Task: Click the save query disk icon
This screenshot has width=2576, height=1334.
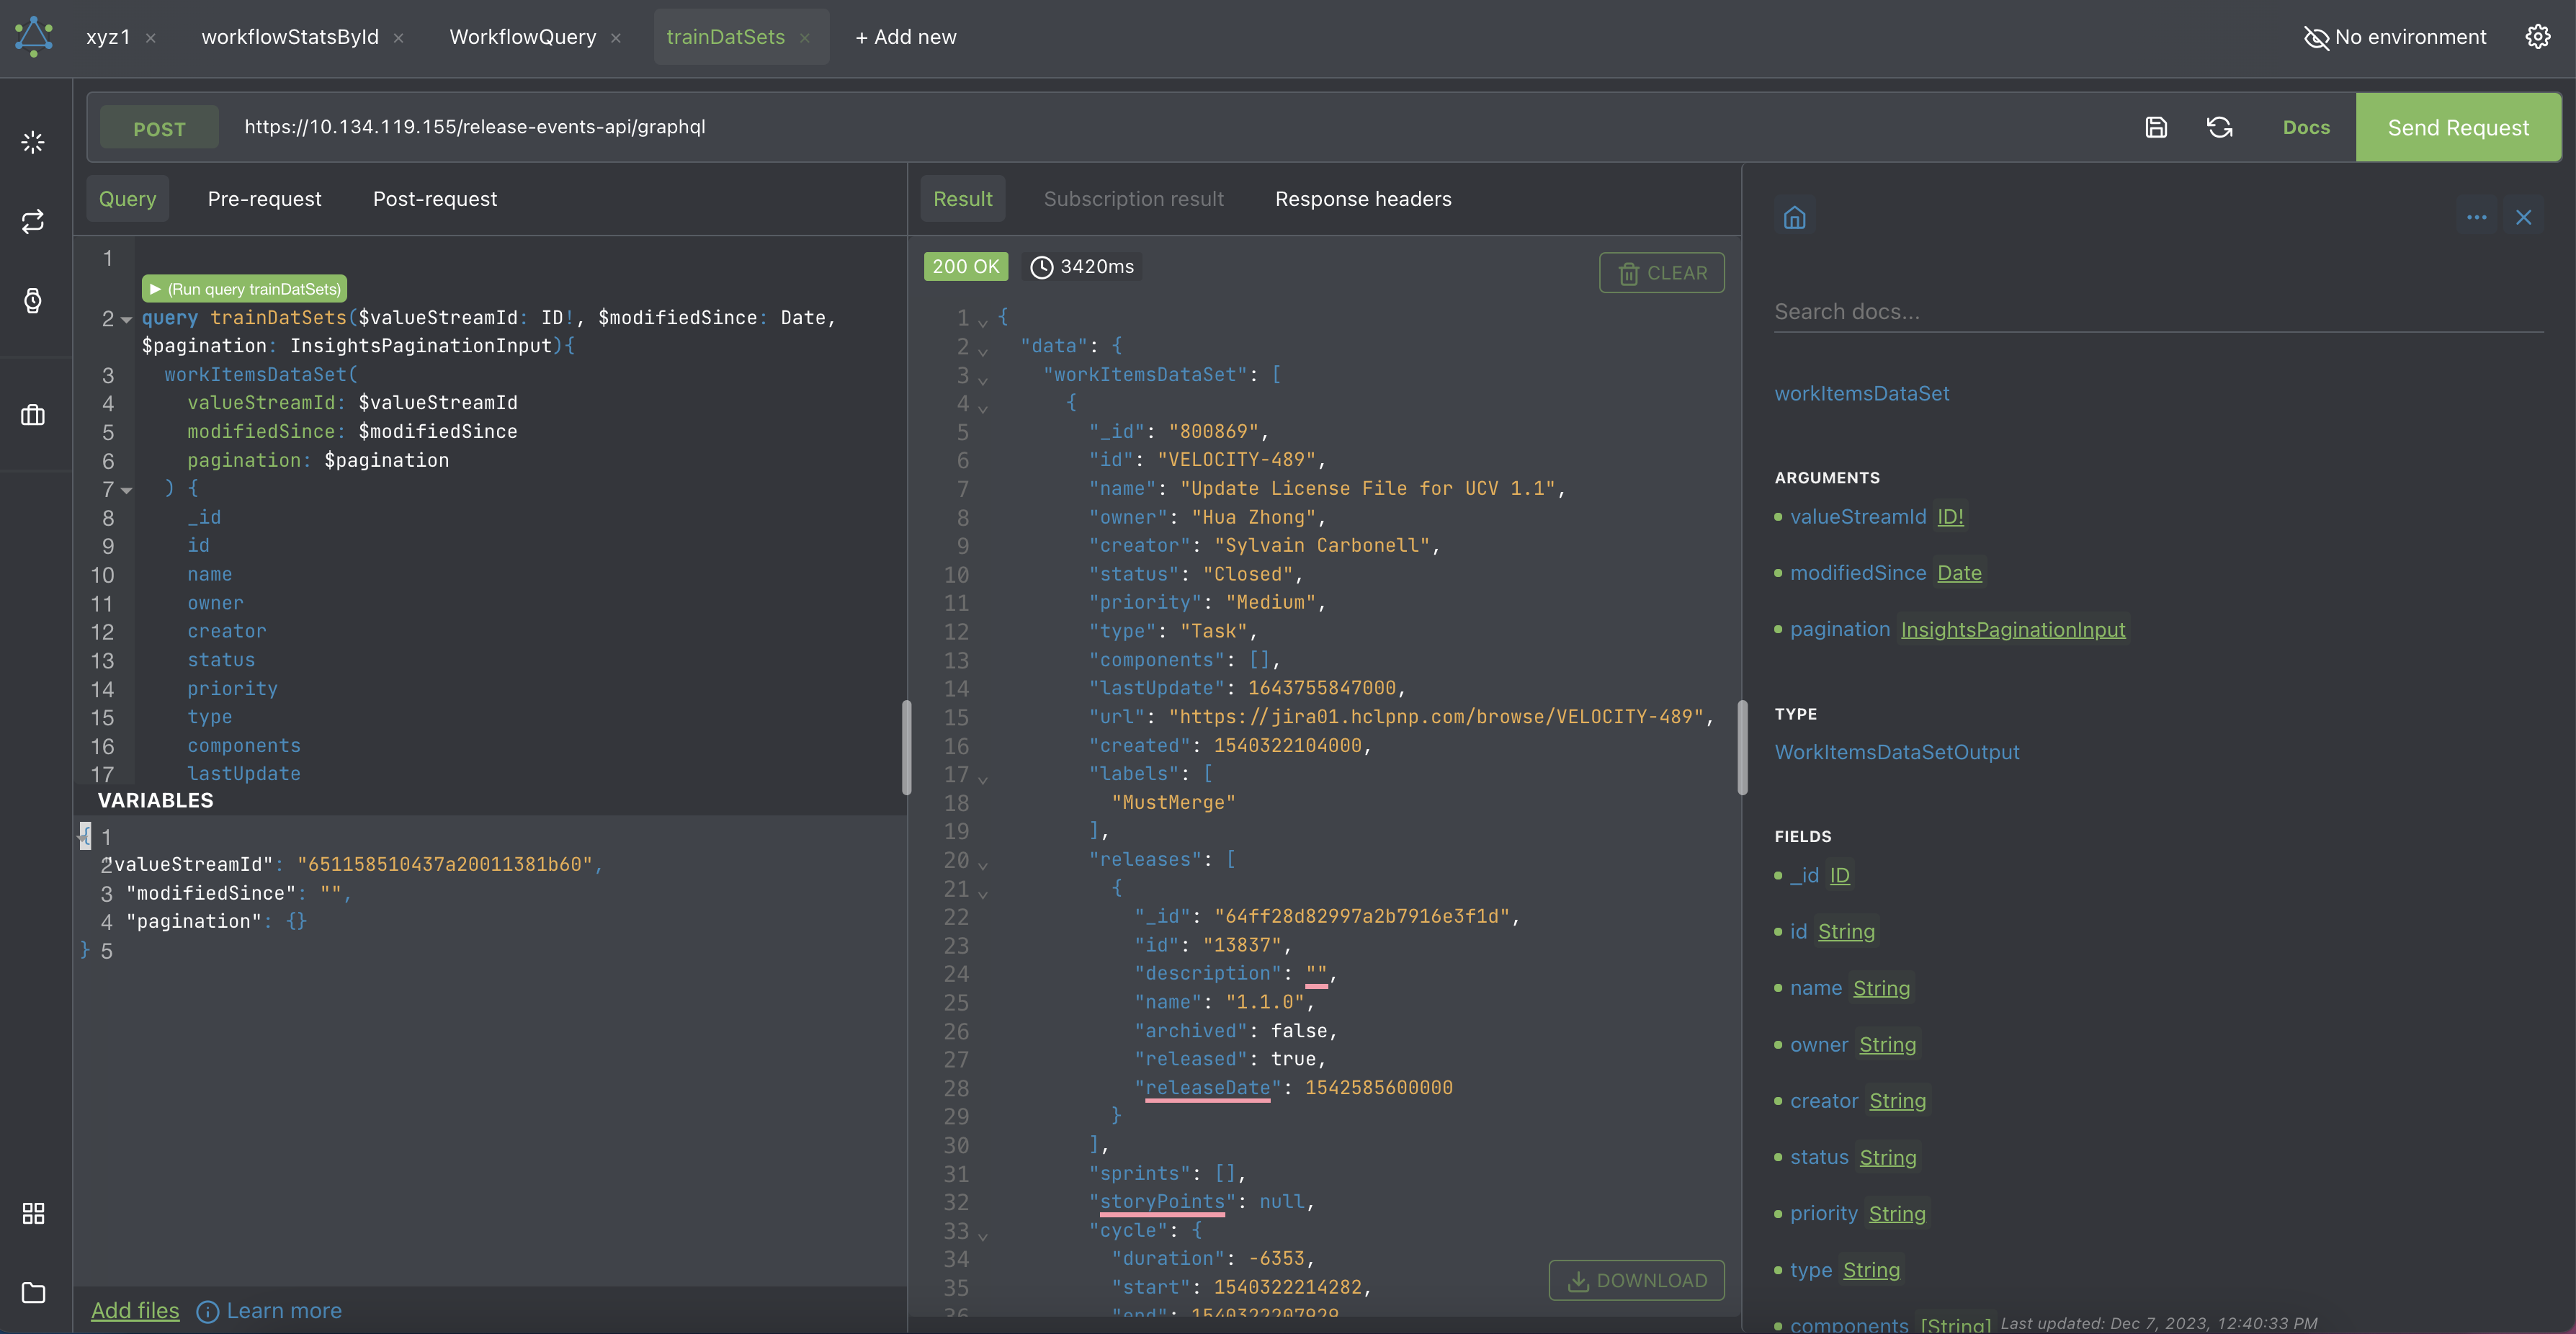Action: (x=2156, y=127)
